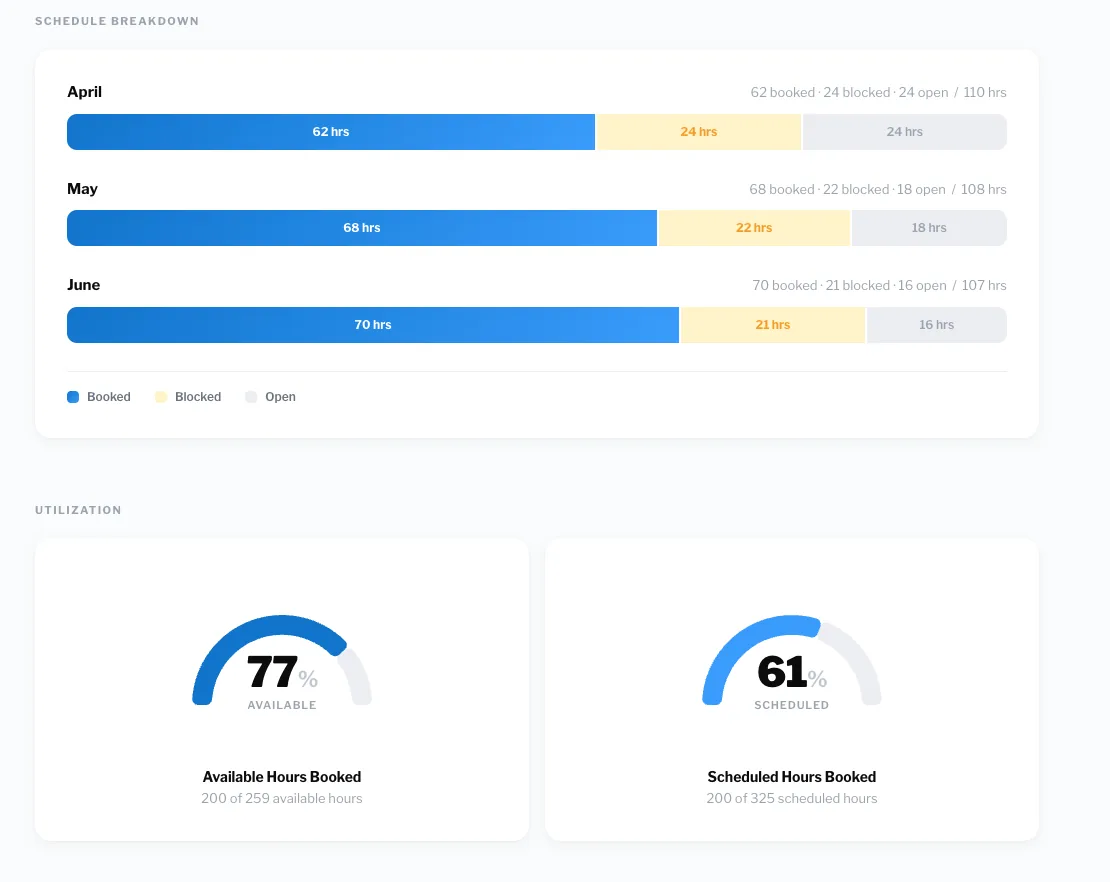Click May summary '68 booked · 22 blocked' text

(819, 190)
